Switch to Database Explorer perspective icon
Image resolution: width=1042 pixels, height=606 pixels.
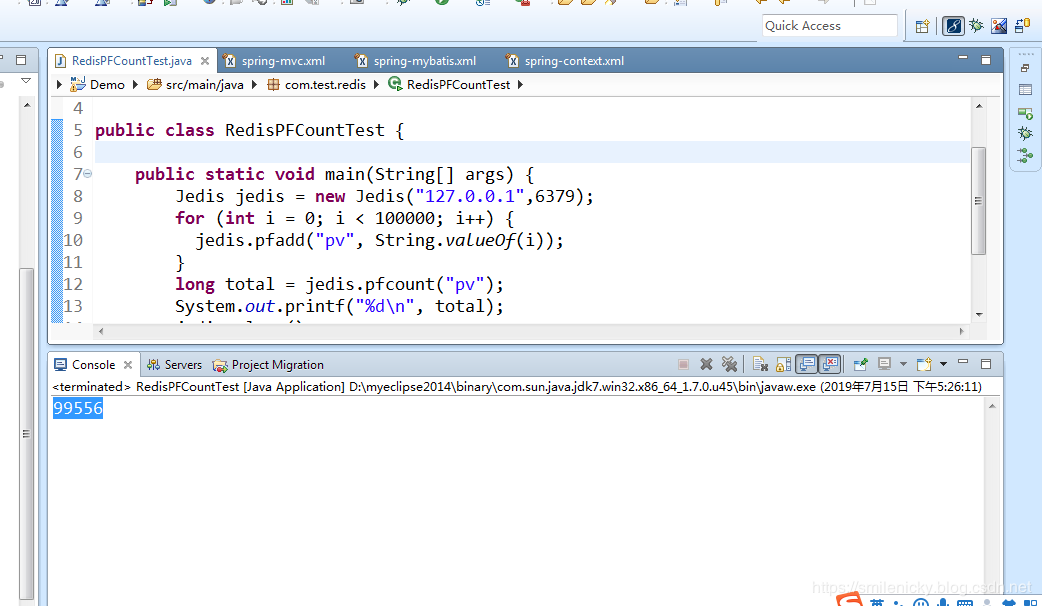(x=1023, y=26)
